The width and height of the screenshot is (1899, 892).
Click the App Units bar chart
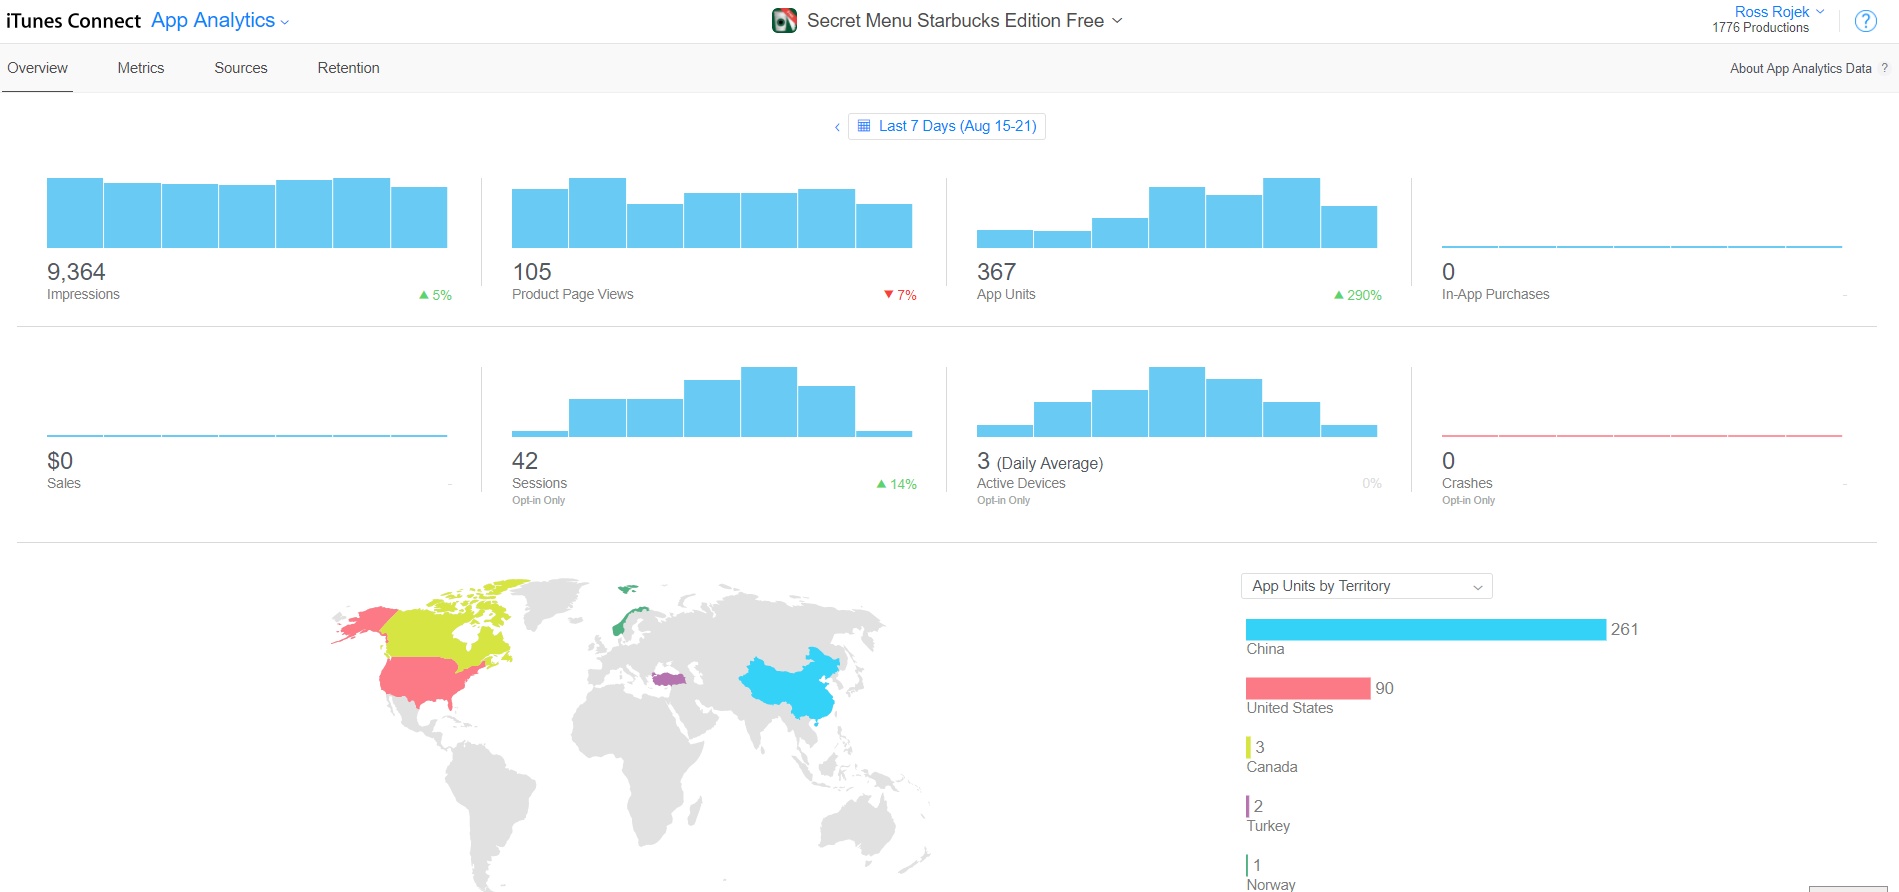pyautogui.click(x=1177, y=213)
